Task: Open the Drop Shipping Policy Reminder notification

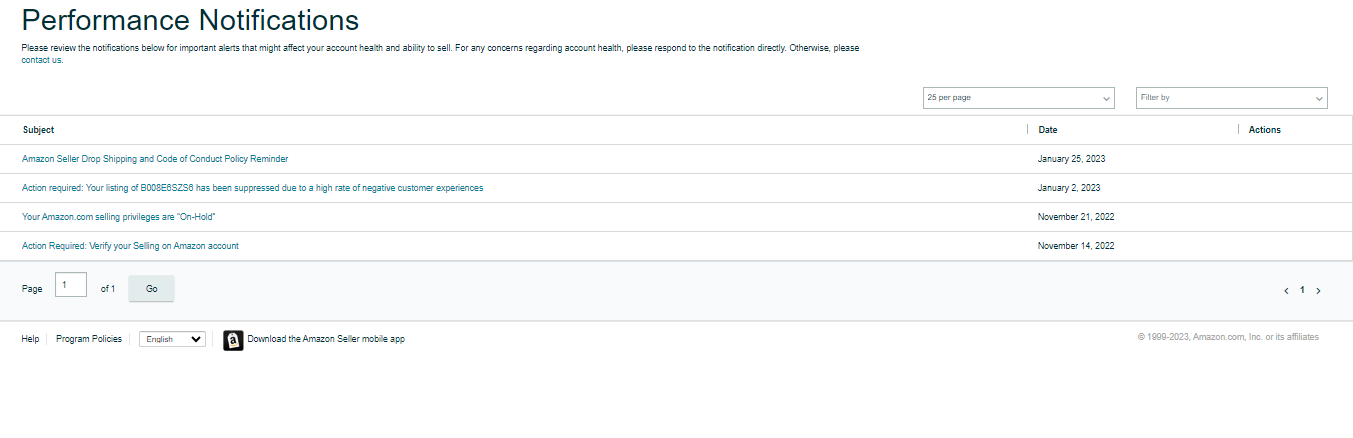Action: pos(155,159)
